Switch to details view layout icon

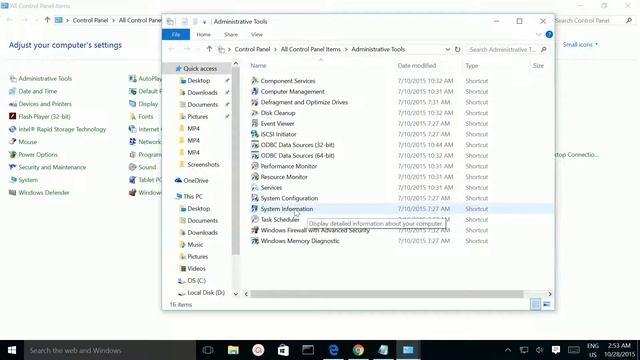pyautogui.click(x=535, y=304)
